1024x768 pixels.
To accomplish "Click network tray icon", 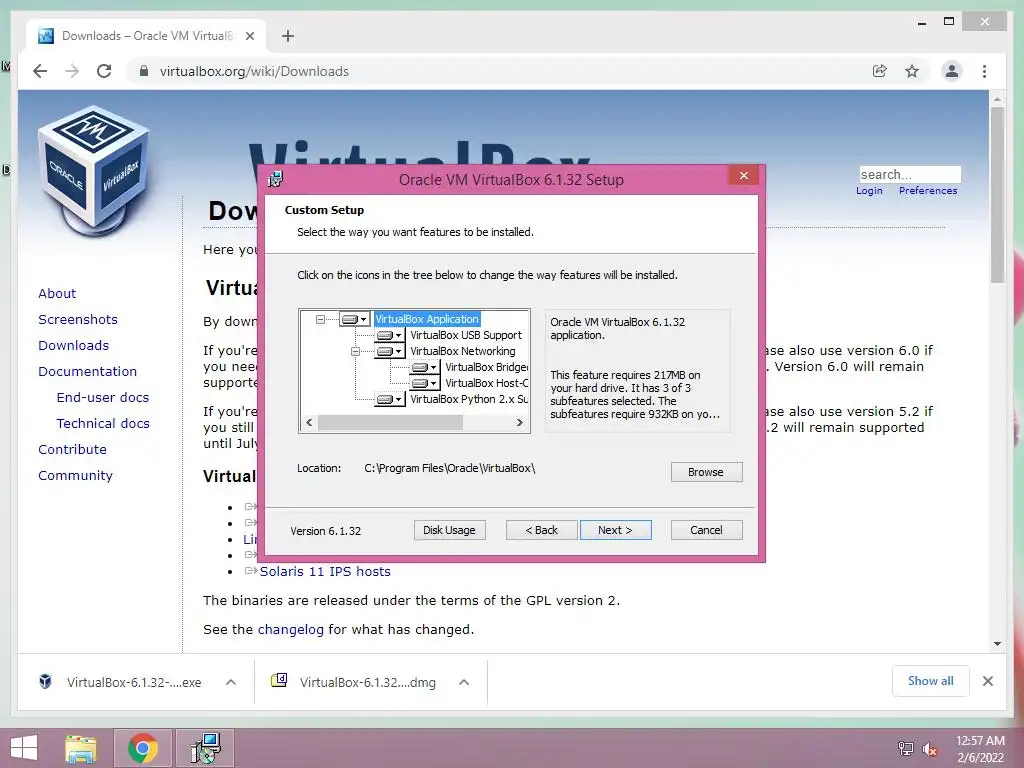I will [906, 749].
